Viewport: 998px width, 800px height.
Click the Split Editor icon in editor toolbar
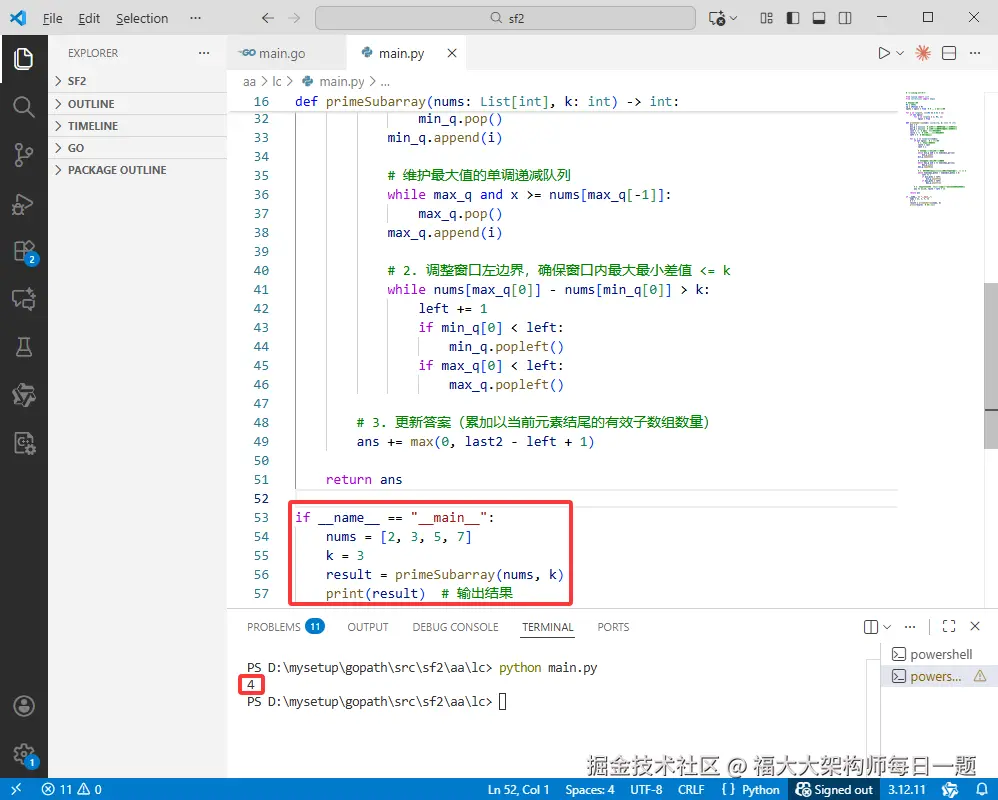pos(949,53)
